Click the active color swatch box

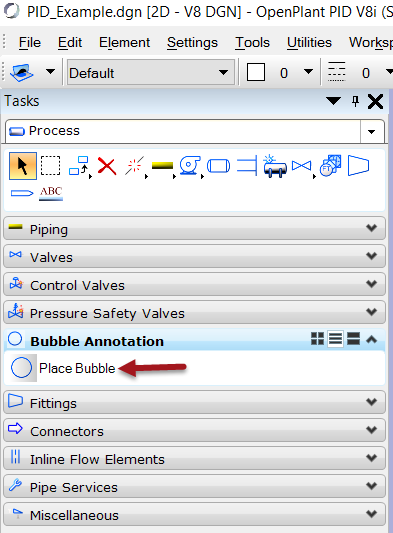pos(256,72)
